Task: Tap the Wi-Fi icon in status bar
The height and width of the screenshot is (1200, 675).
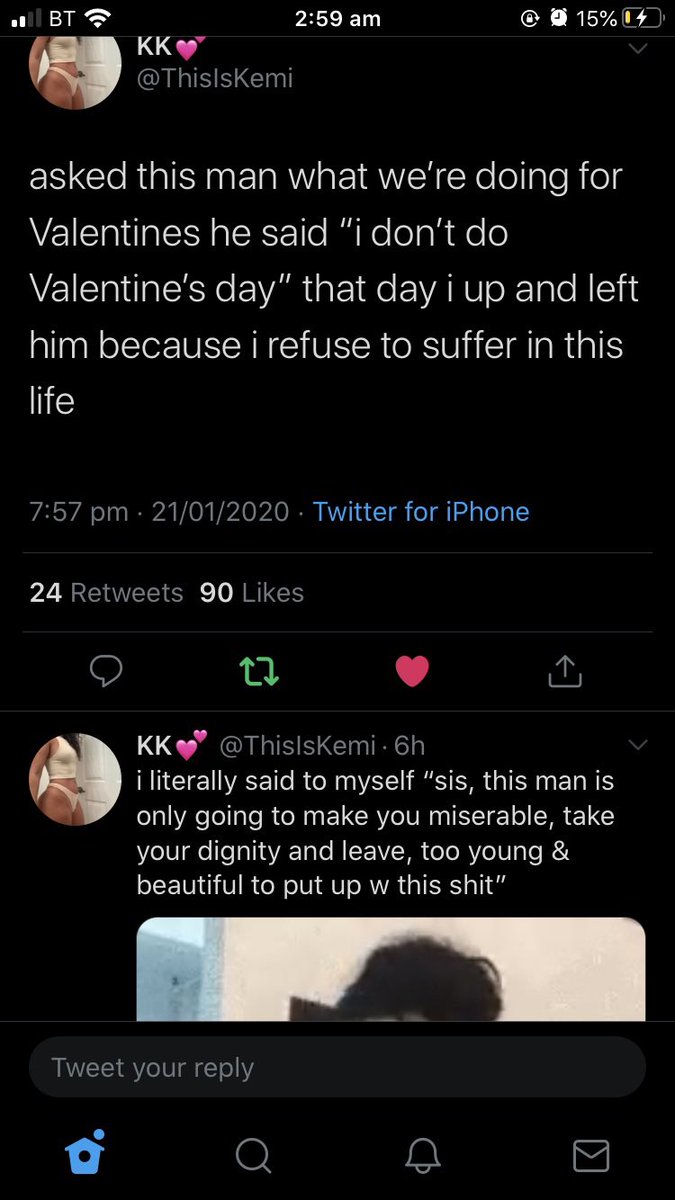Action: (97, 17)
